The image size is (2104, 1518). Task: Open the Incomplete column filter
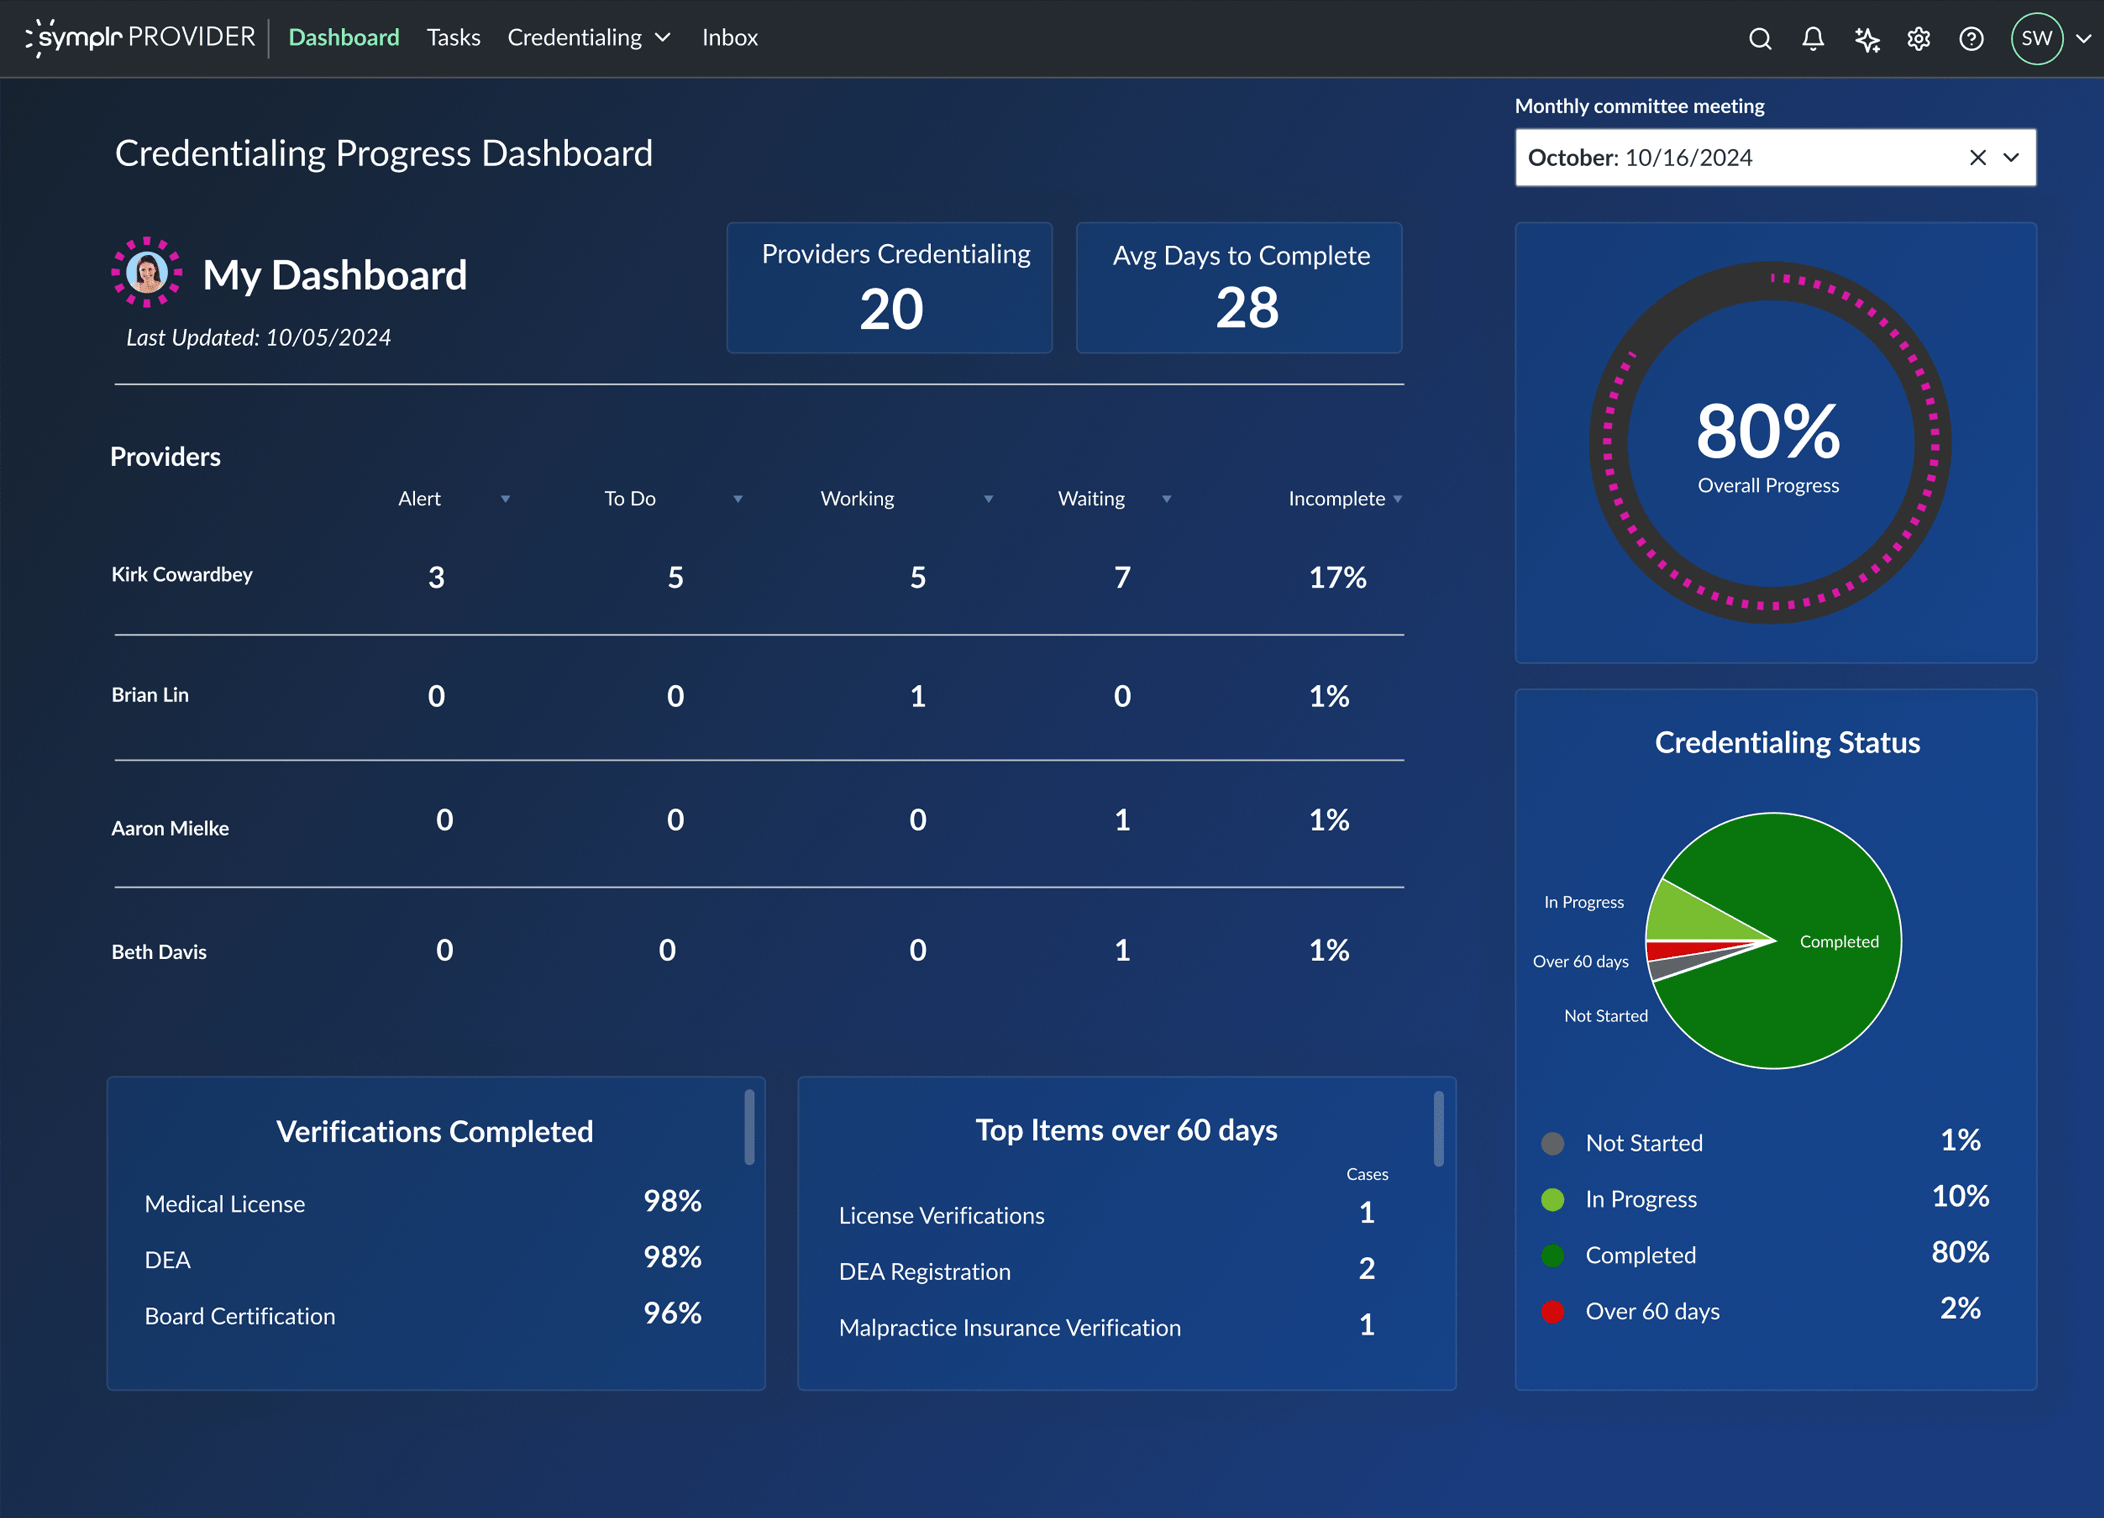[x=1397, y=499]
